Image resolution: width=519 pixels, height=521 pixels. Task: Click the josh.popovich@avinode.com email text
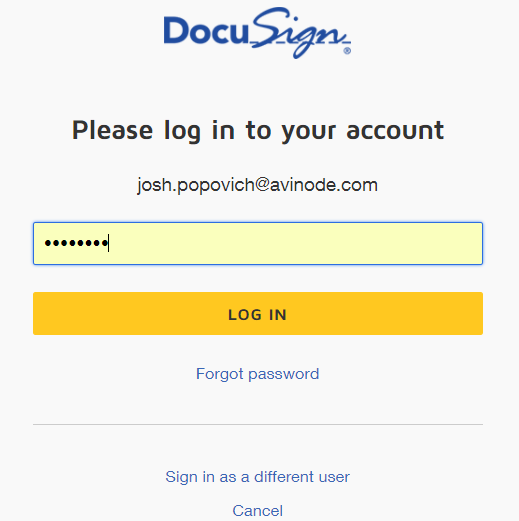pos(257,185)
